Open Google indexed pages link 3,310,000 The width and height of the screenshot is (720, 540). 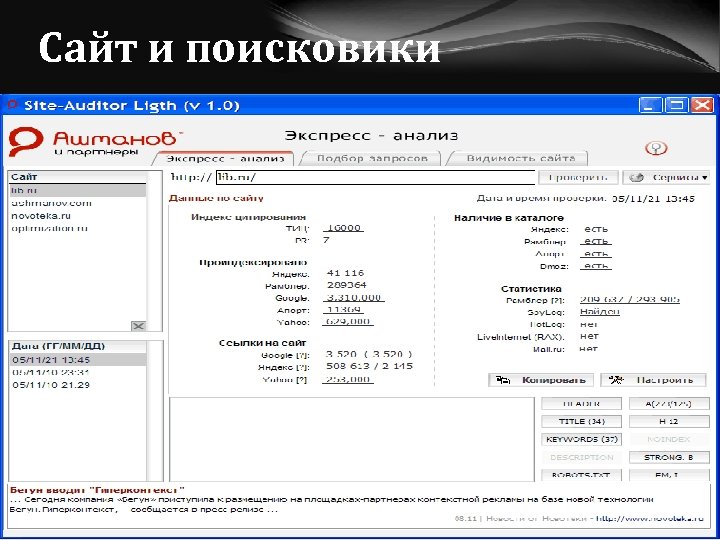coord(354,298)
